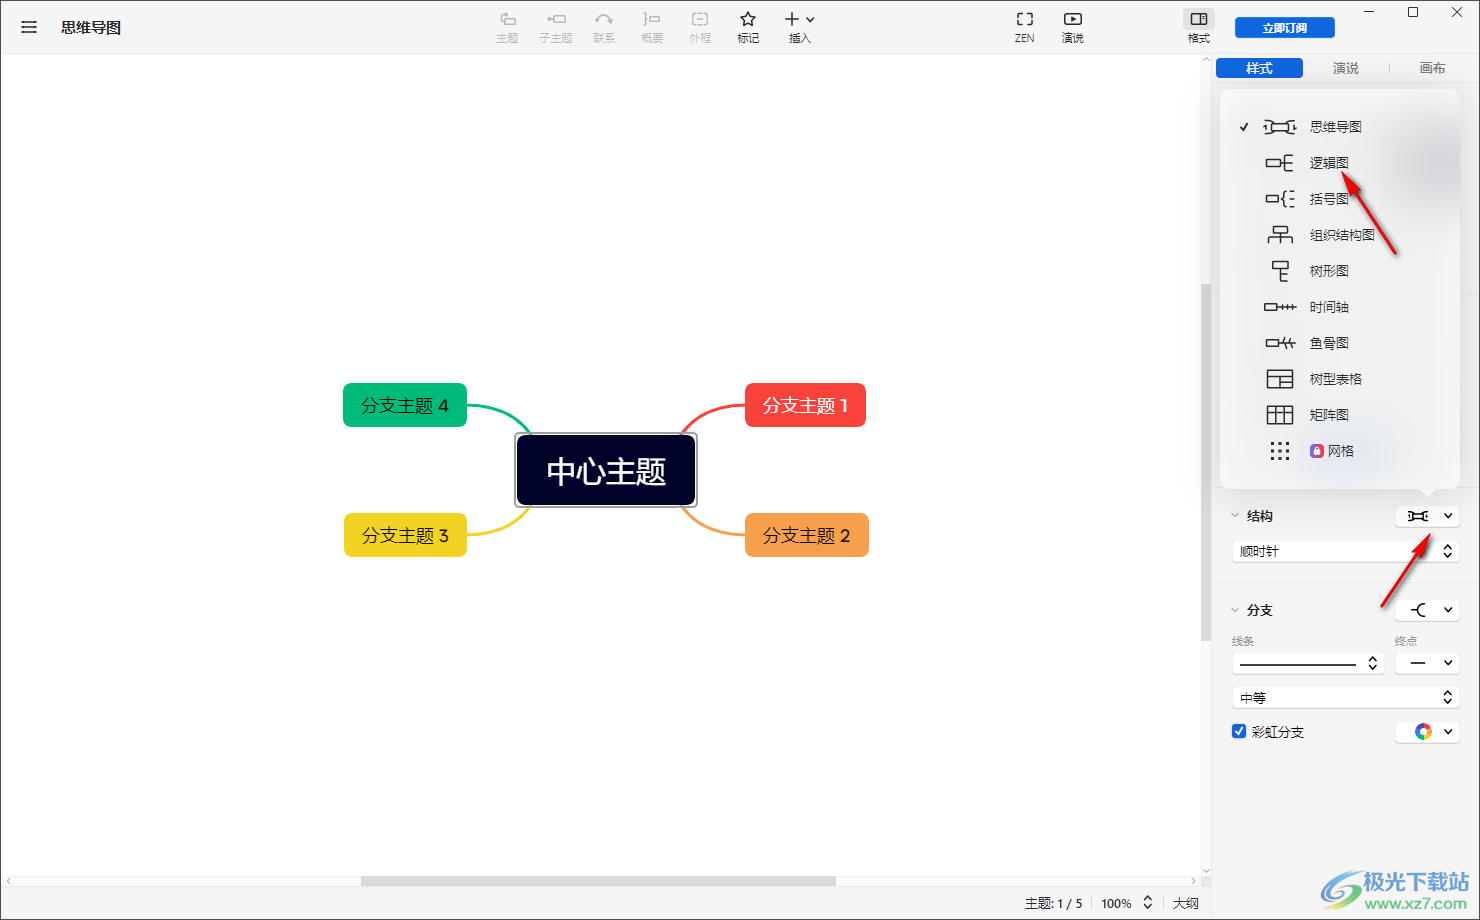Click the logic chart structure icon
The height and width of the screenshot is (920, 1480).
pyautogui.click(x=1280, y=163)
